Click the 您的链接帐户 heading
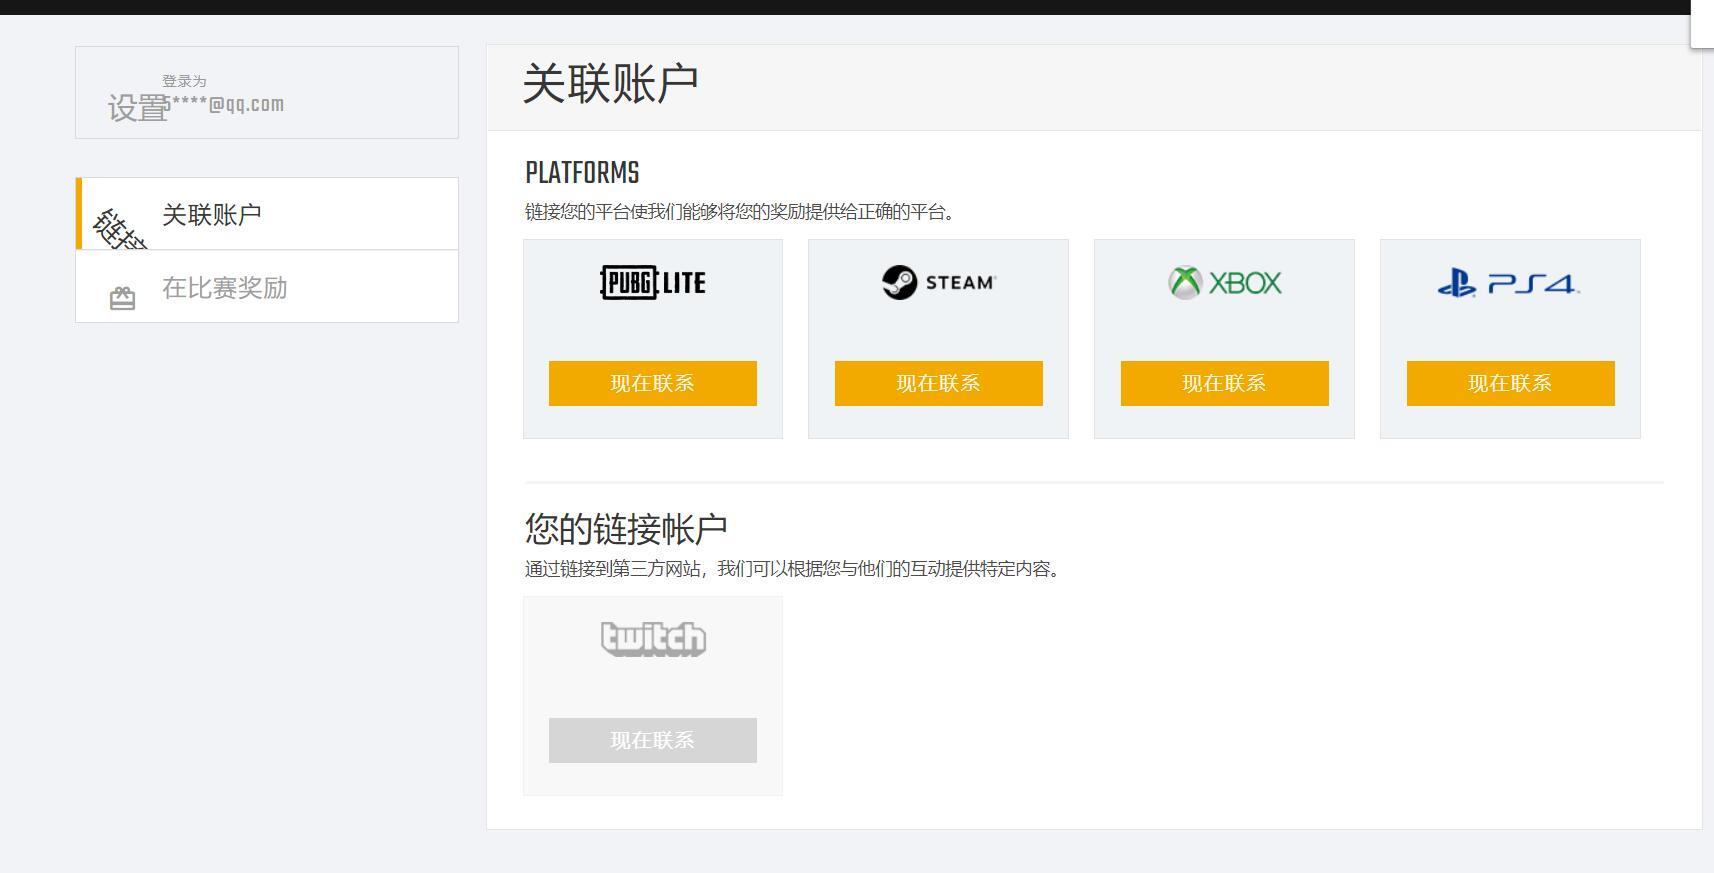This screenshot has width=1714, height=873. 626,528
